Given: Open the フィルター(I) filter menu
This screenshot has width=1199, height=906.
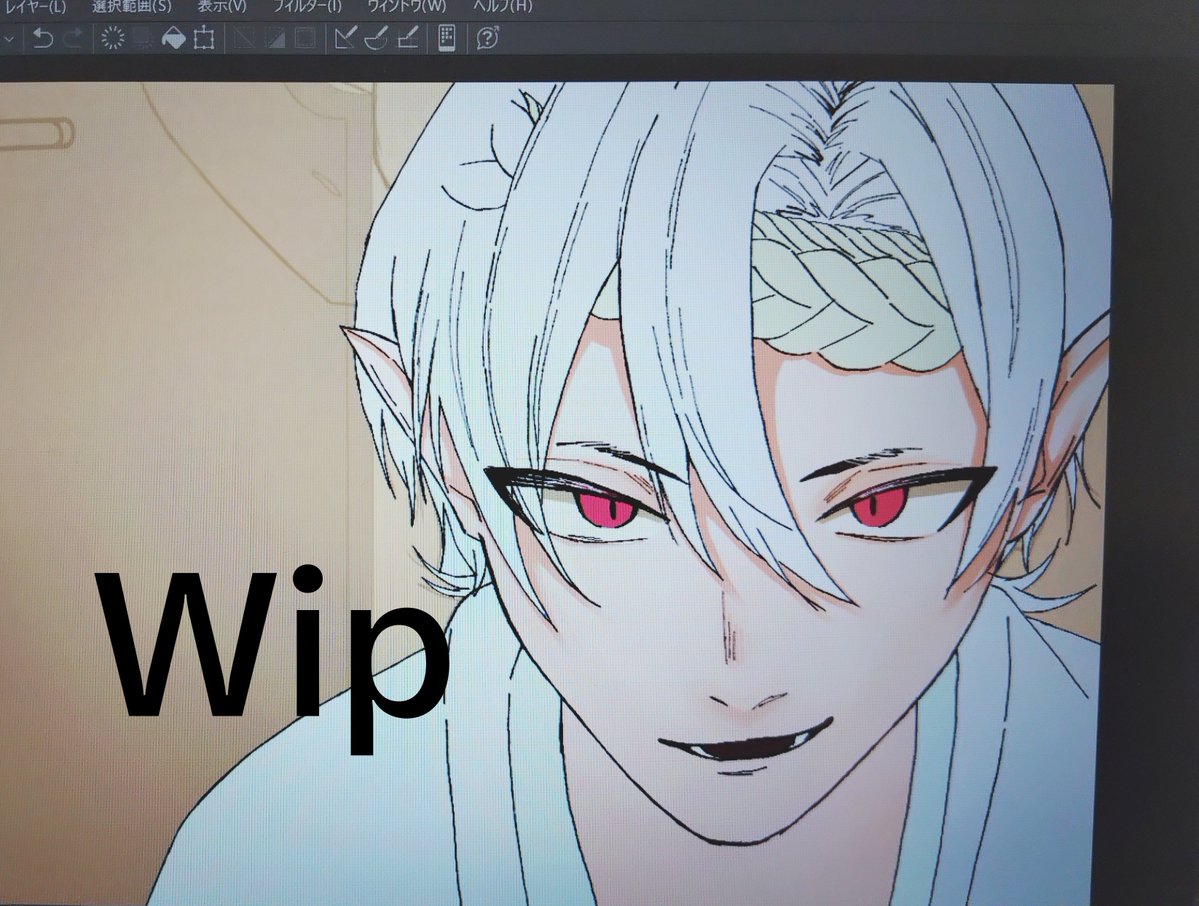Looking at the screenshot, I should pyautogui.click(x=308, y=7).
